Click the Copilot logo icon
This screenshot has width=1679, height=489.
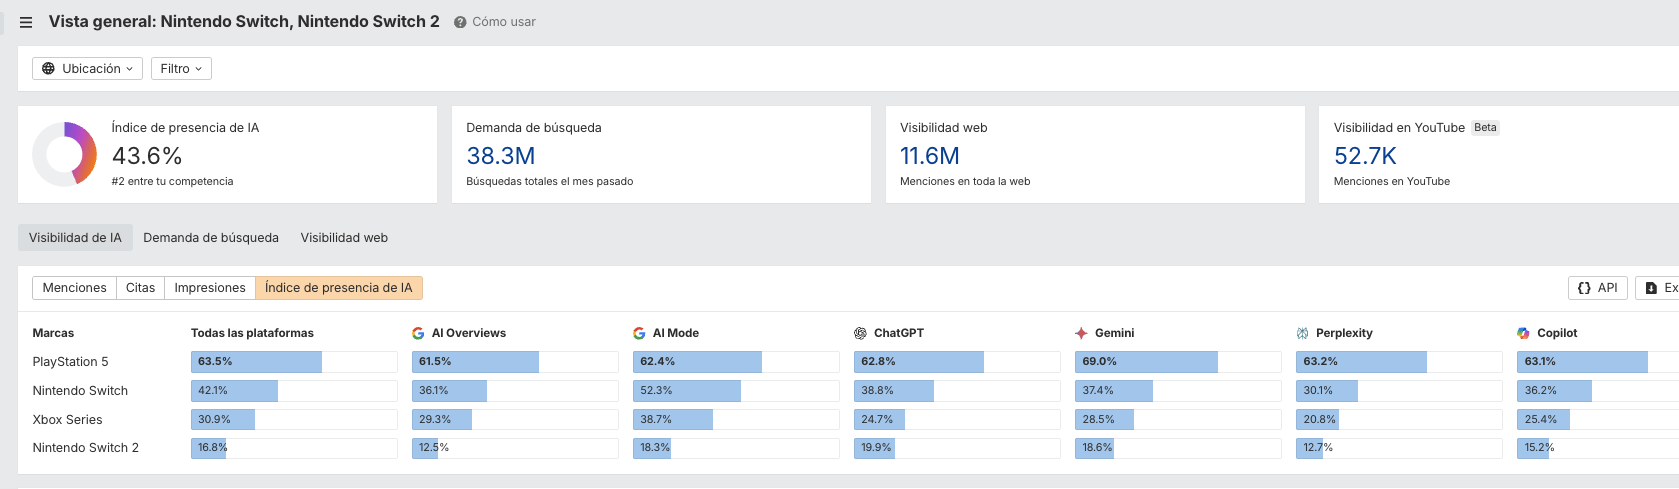tap(1523, 333)
